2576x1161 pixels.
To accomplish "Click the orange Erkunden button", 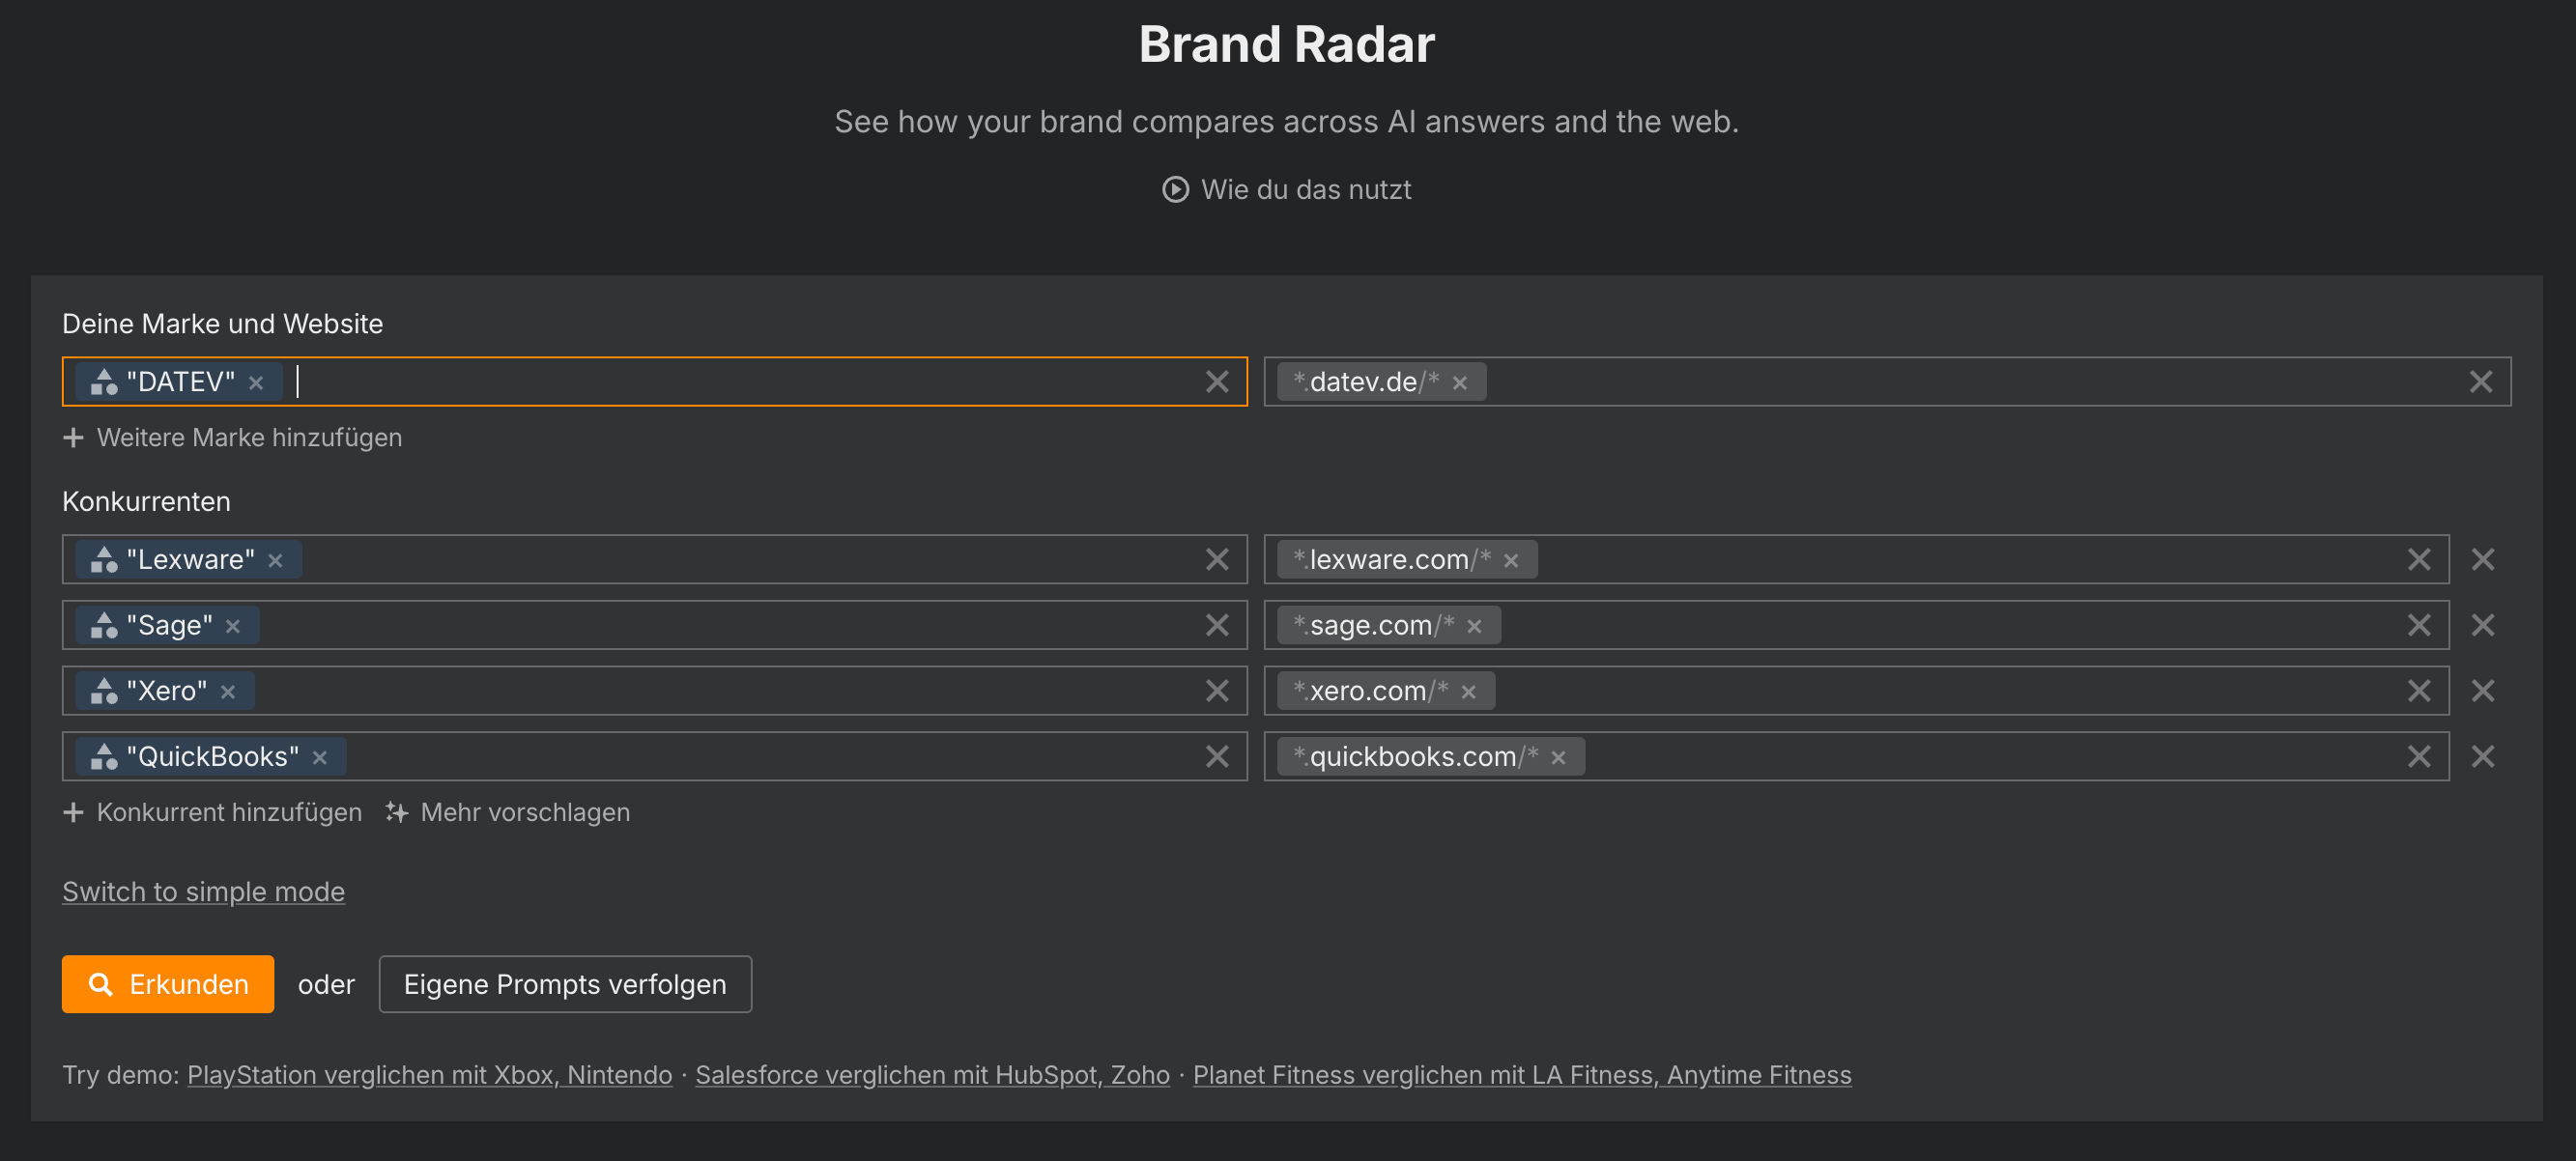I will pos(168,985).
